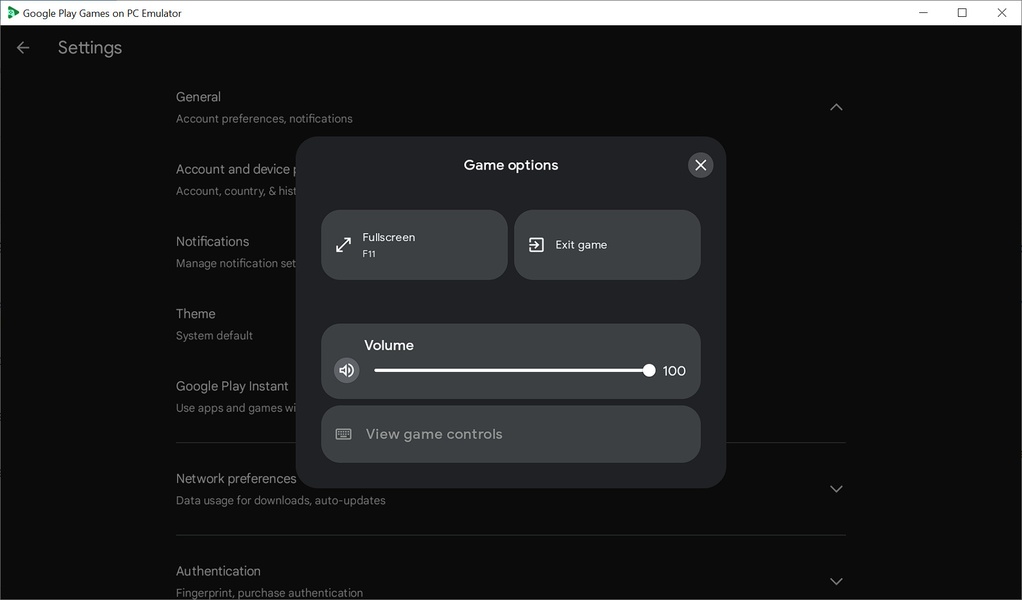The image size is (1022, 600).
Task: Click the Settings page title
Action: point(90,48)
